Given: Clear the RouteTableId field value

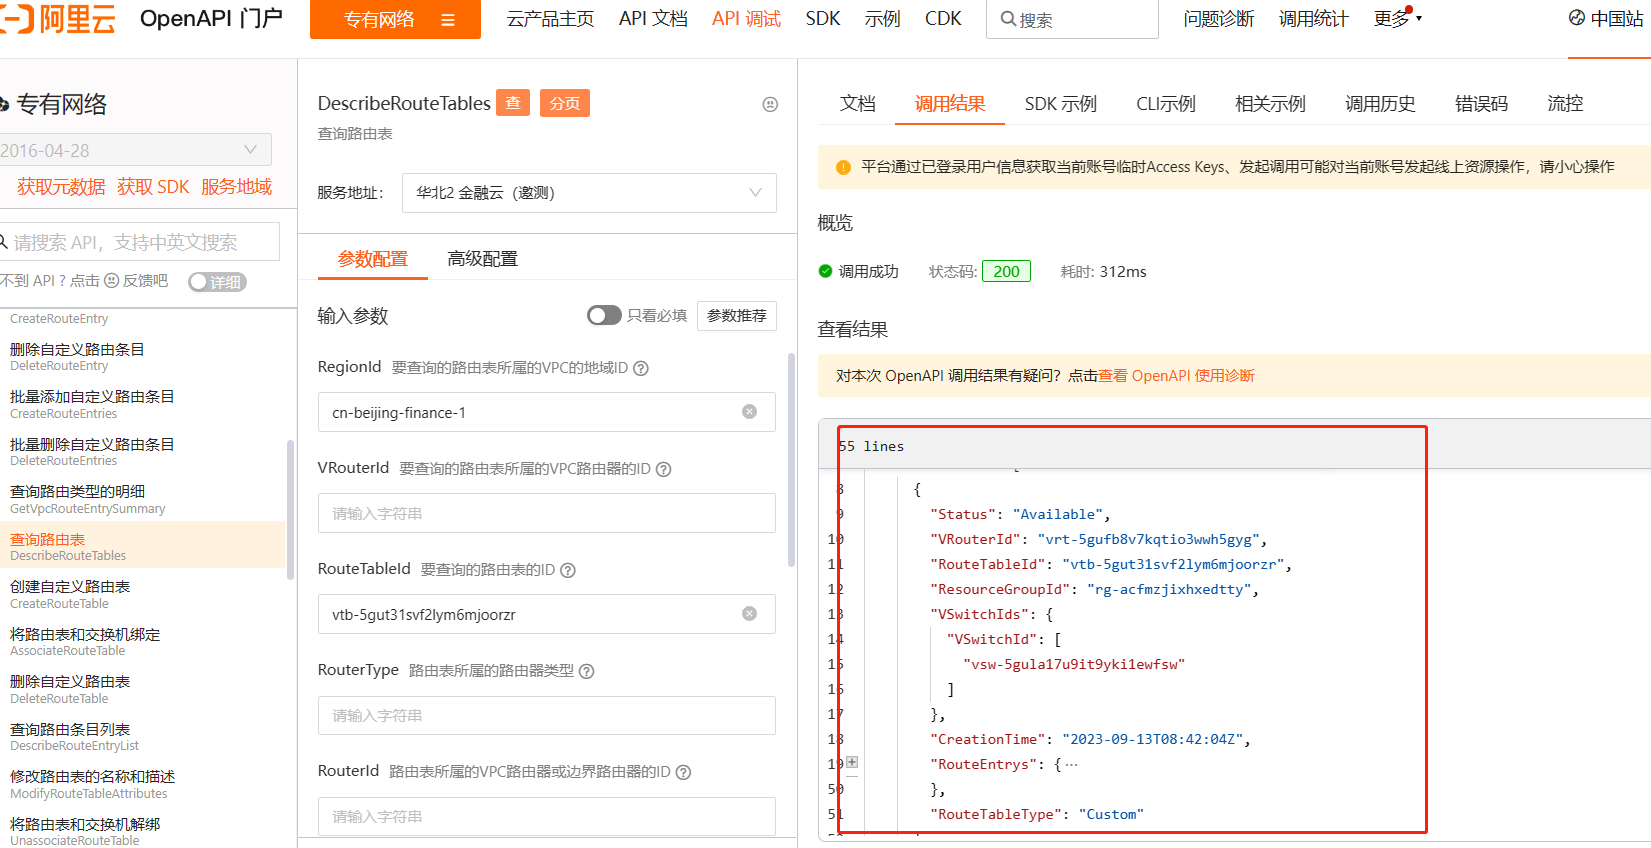Looking at the screenshot, I should coord(749,614).
